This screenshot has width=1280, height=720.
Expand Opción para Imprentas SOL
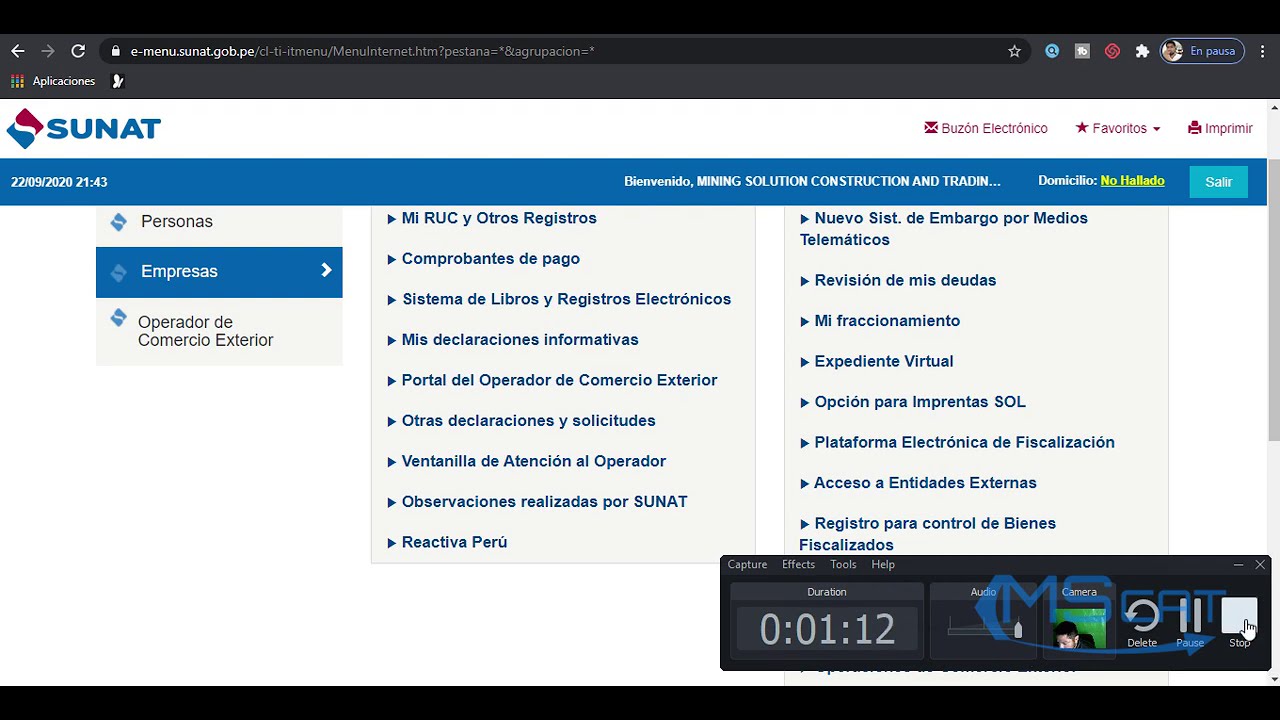point(913,402)
